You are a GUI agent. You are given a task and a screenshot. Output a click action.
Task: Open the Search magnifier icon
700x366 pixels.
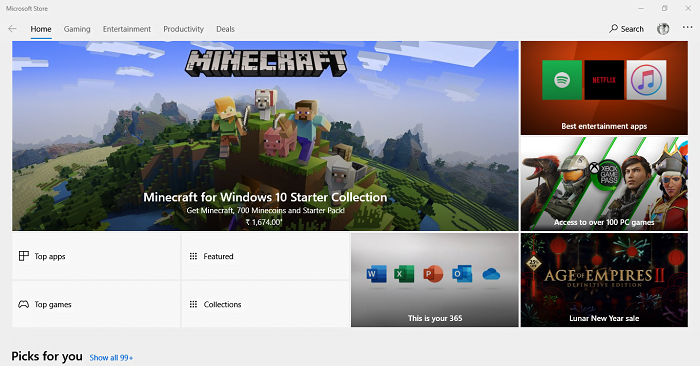614,29
